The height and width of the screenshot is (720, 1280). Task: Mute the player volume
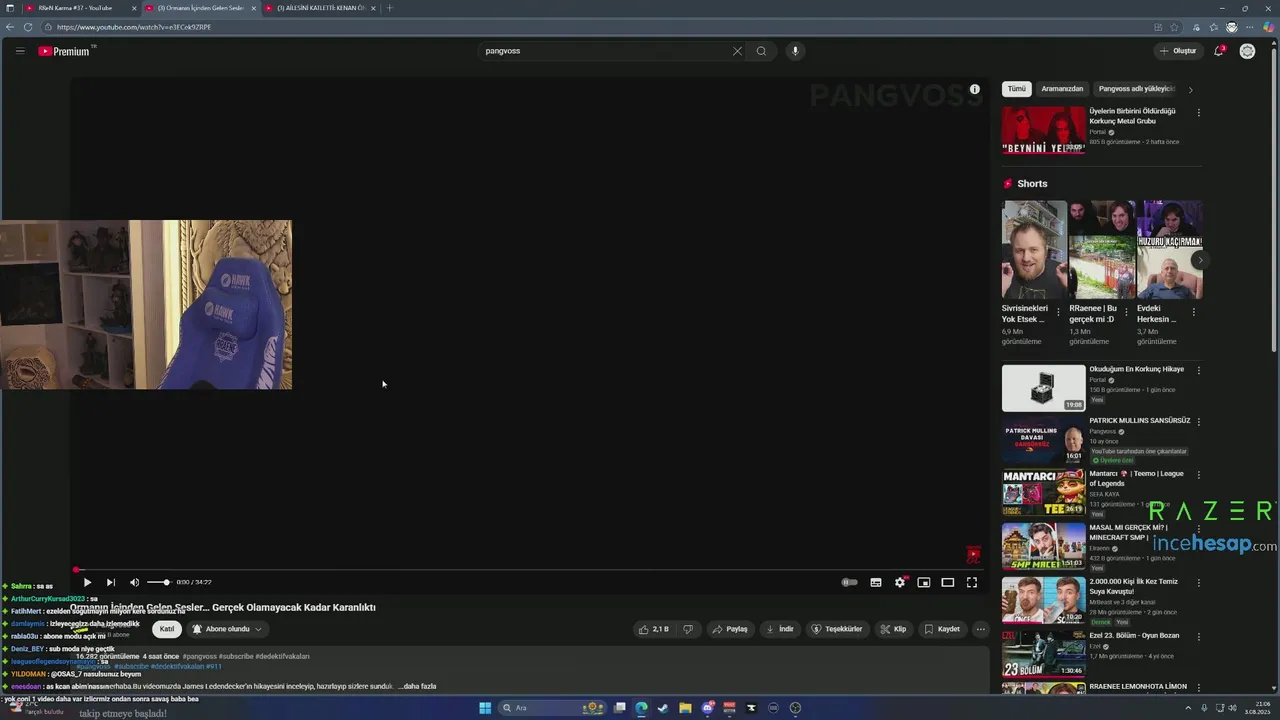click(135, 582)
